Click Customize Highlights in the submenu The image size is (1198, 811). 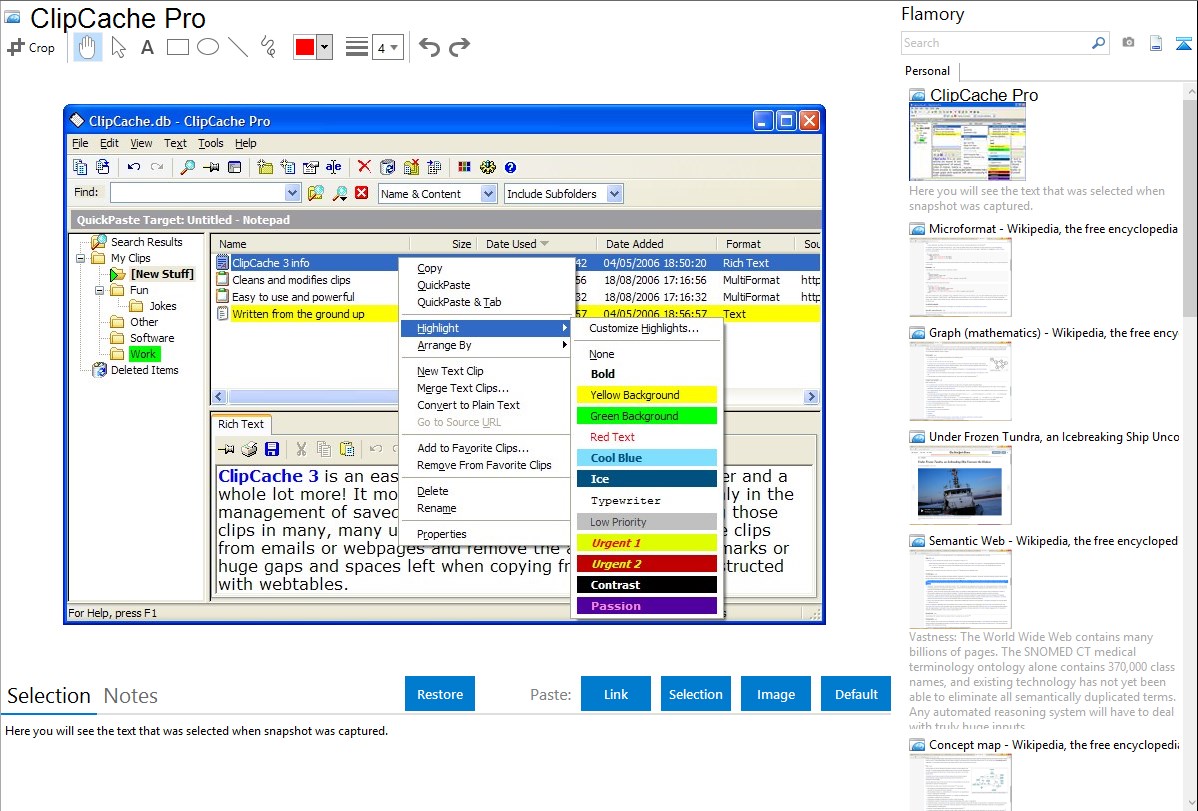coord(644,328)
